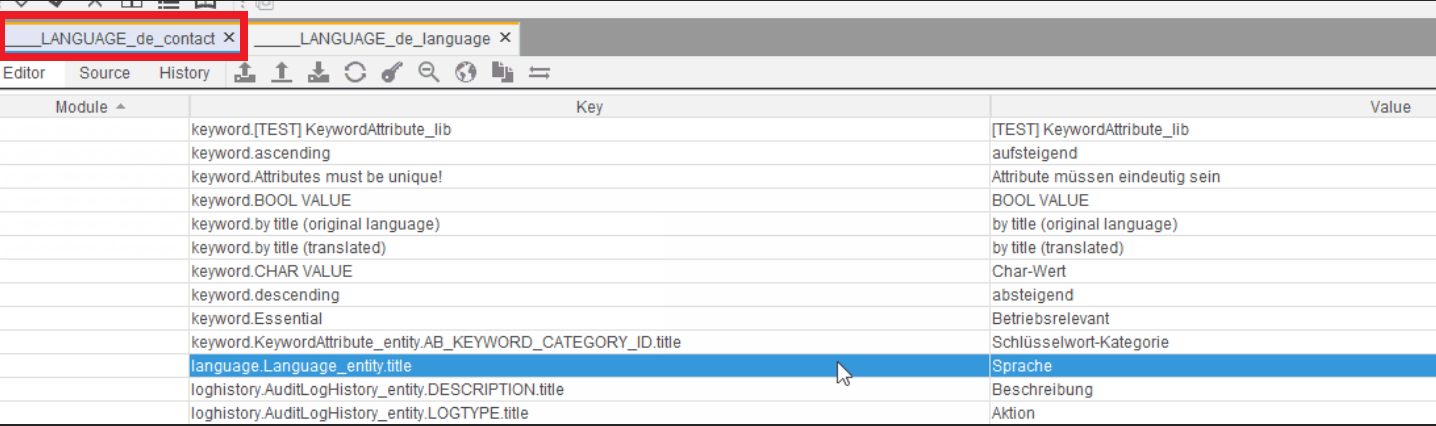The width and height of the screenshot is (1436, 426).
Task: Close the LANGUAGE_de_language tab
Action: [505, 38]
